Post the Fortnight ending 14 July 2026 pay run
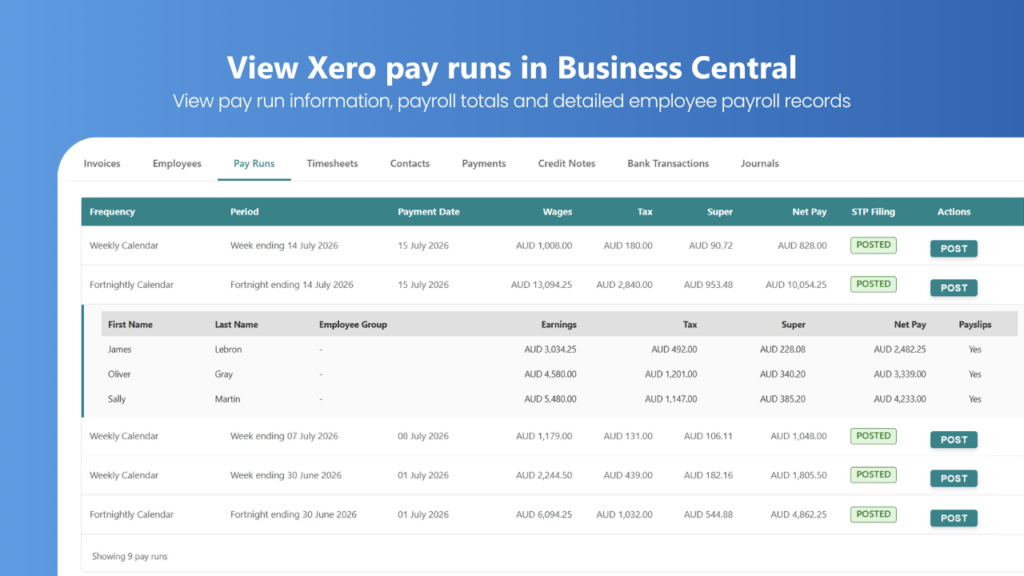The image size is (1024, 576). pyautogui.click(x=953, y=287)
